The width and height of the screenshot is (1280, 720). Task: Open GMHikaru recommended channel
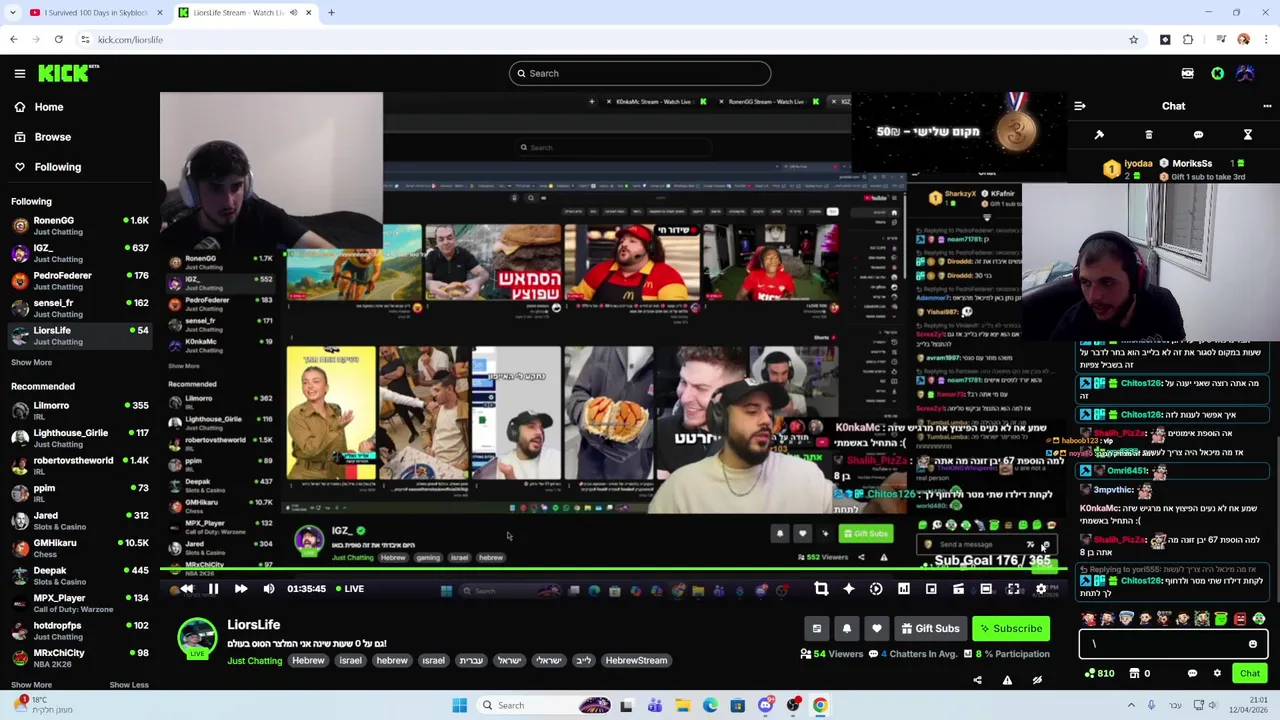(x=80, y=548)
